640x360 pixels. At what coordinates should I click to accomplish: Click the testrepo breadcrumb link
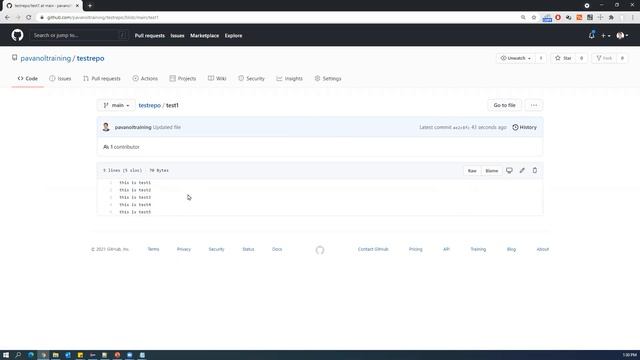[x=149, y=105]
